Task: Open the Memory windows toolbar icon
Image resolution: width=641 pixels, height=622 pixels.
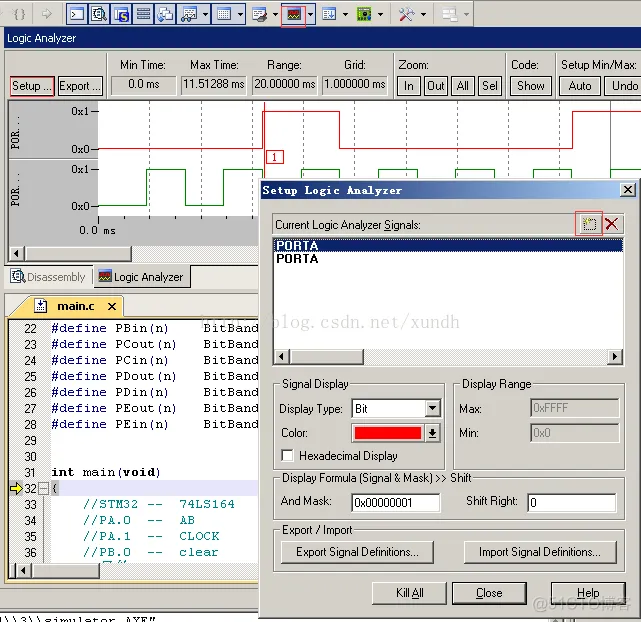Action: (224, 14)
